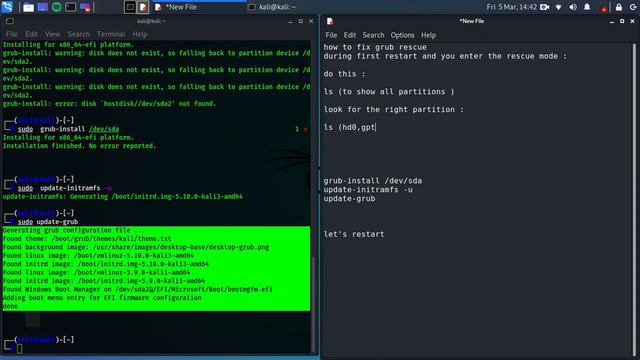Open the terminal Help menu
Image resolution: width=640 pixels, height=360 pixels.
[x=140, y=34]
